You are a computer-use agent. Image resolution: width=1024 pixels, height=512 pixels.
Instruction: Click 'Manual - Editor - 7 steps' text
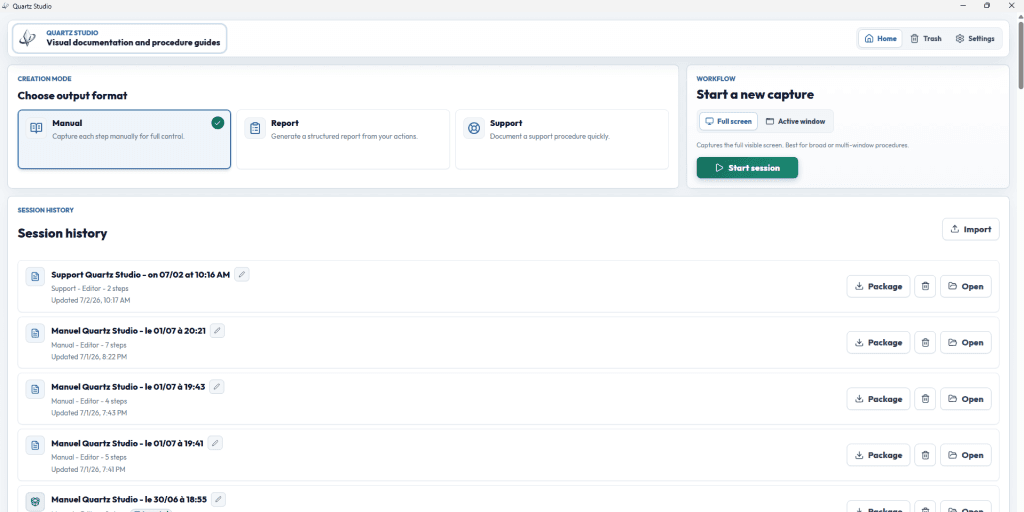point(89,345)
